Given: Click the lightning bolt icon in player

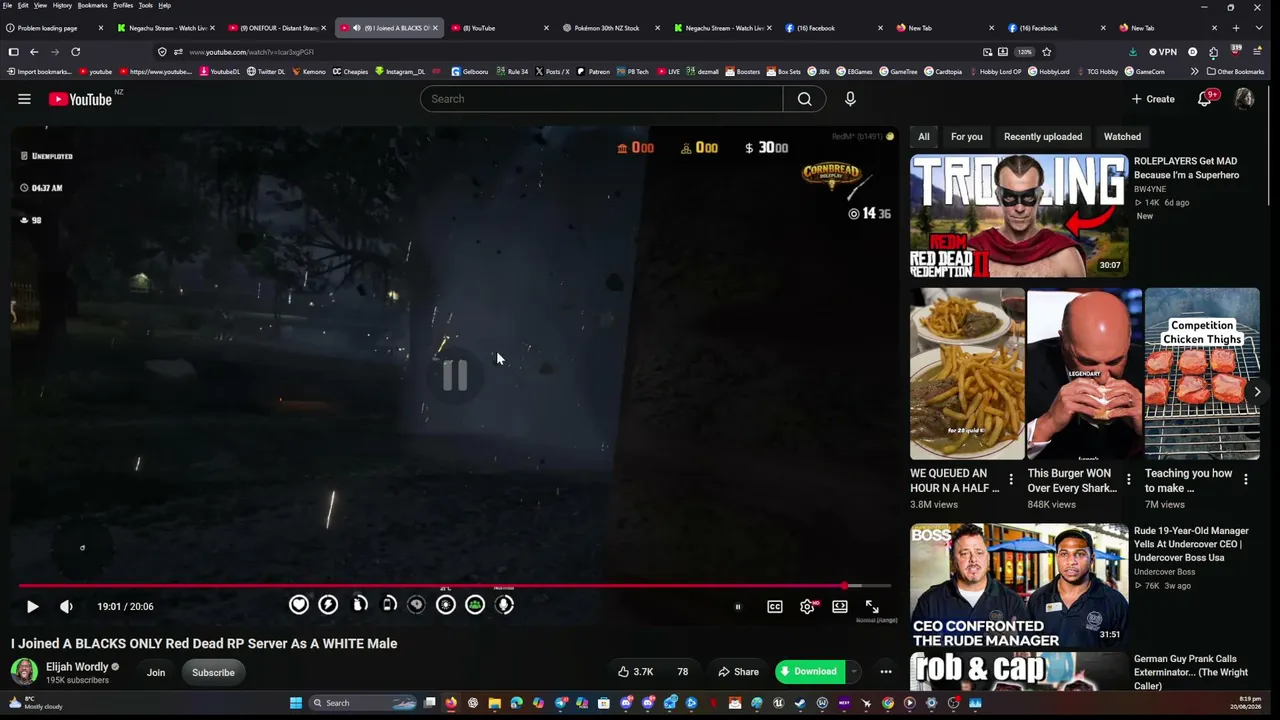Looking at the screenshot, I should tap(328, 604).
